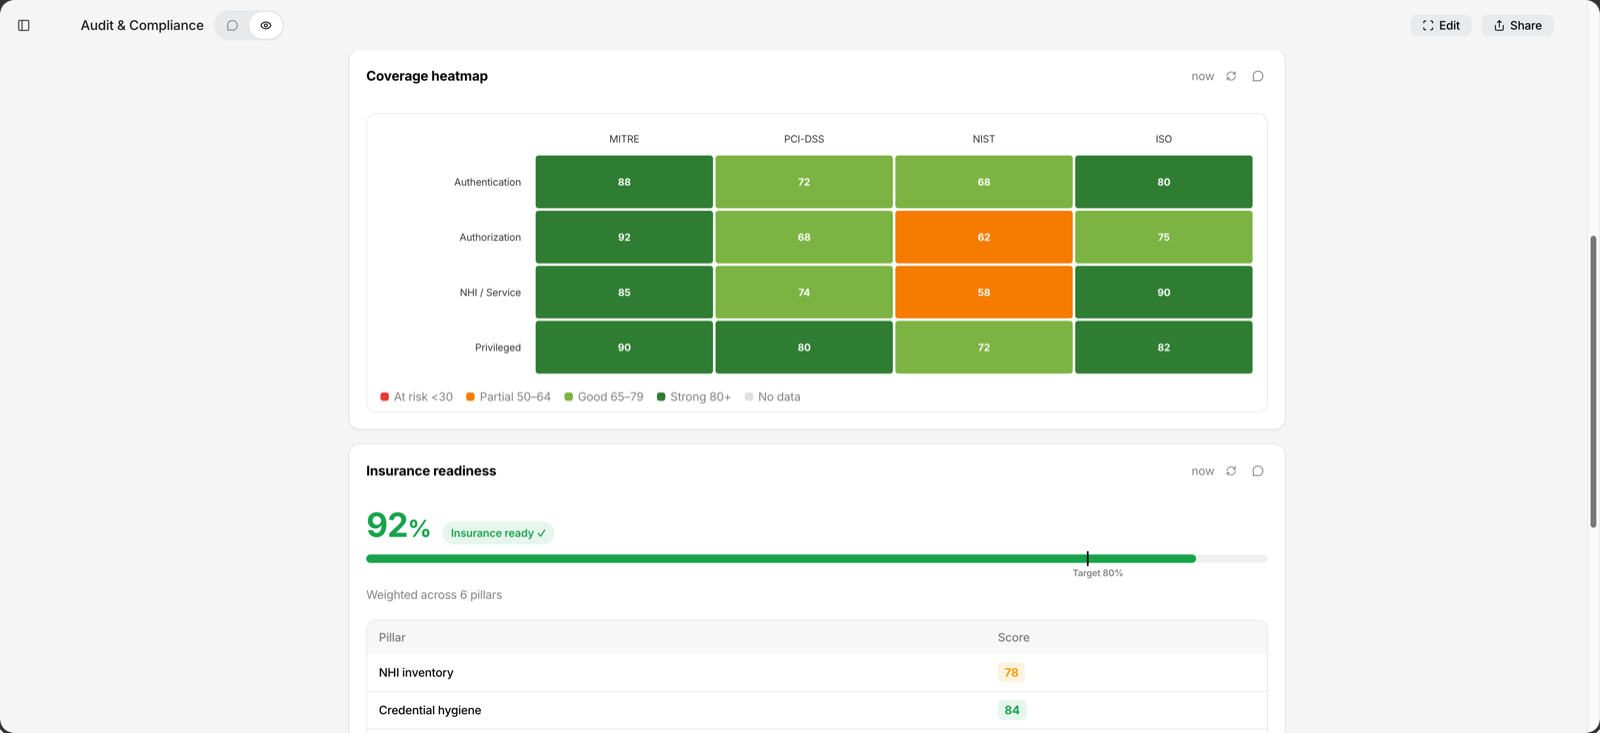Image resolution: width=1600 pixels, height=733 pixels.
Task: Select Privileged NIST cell with value 72
Action: tap(984, 347)
